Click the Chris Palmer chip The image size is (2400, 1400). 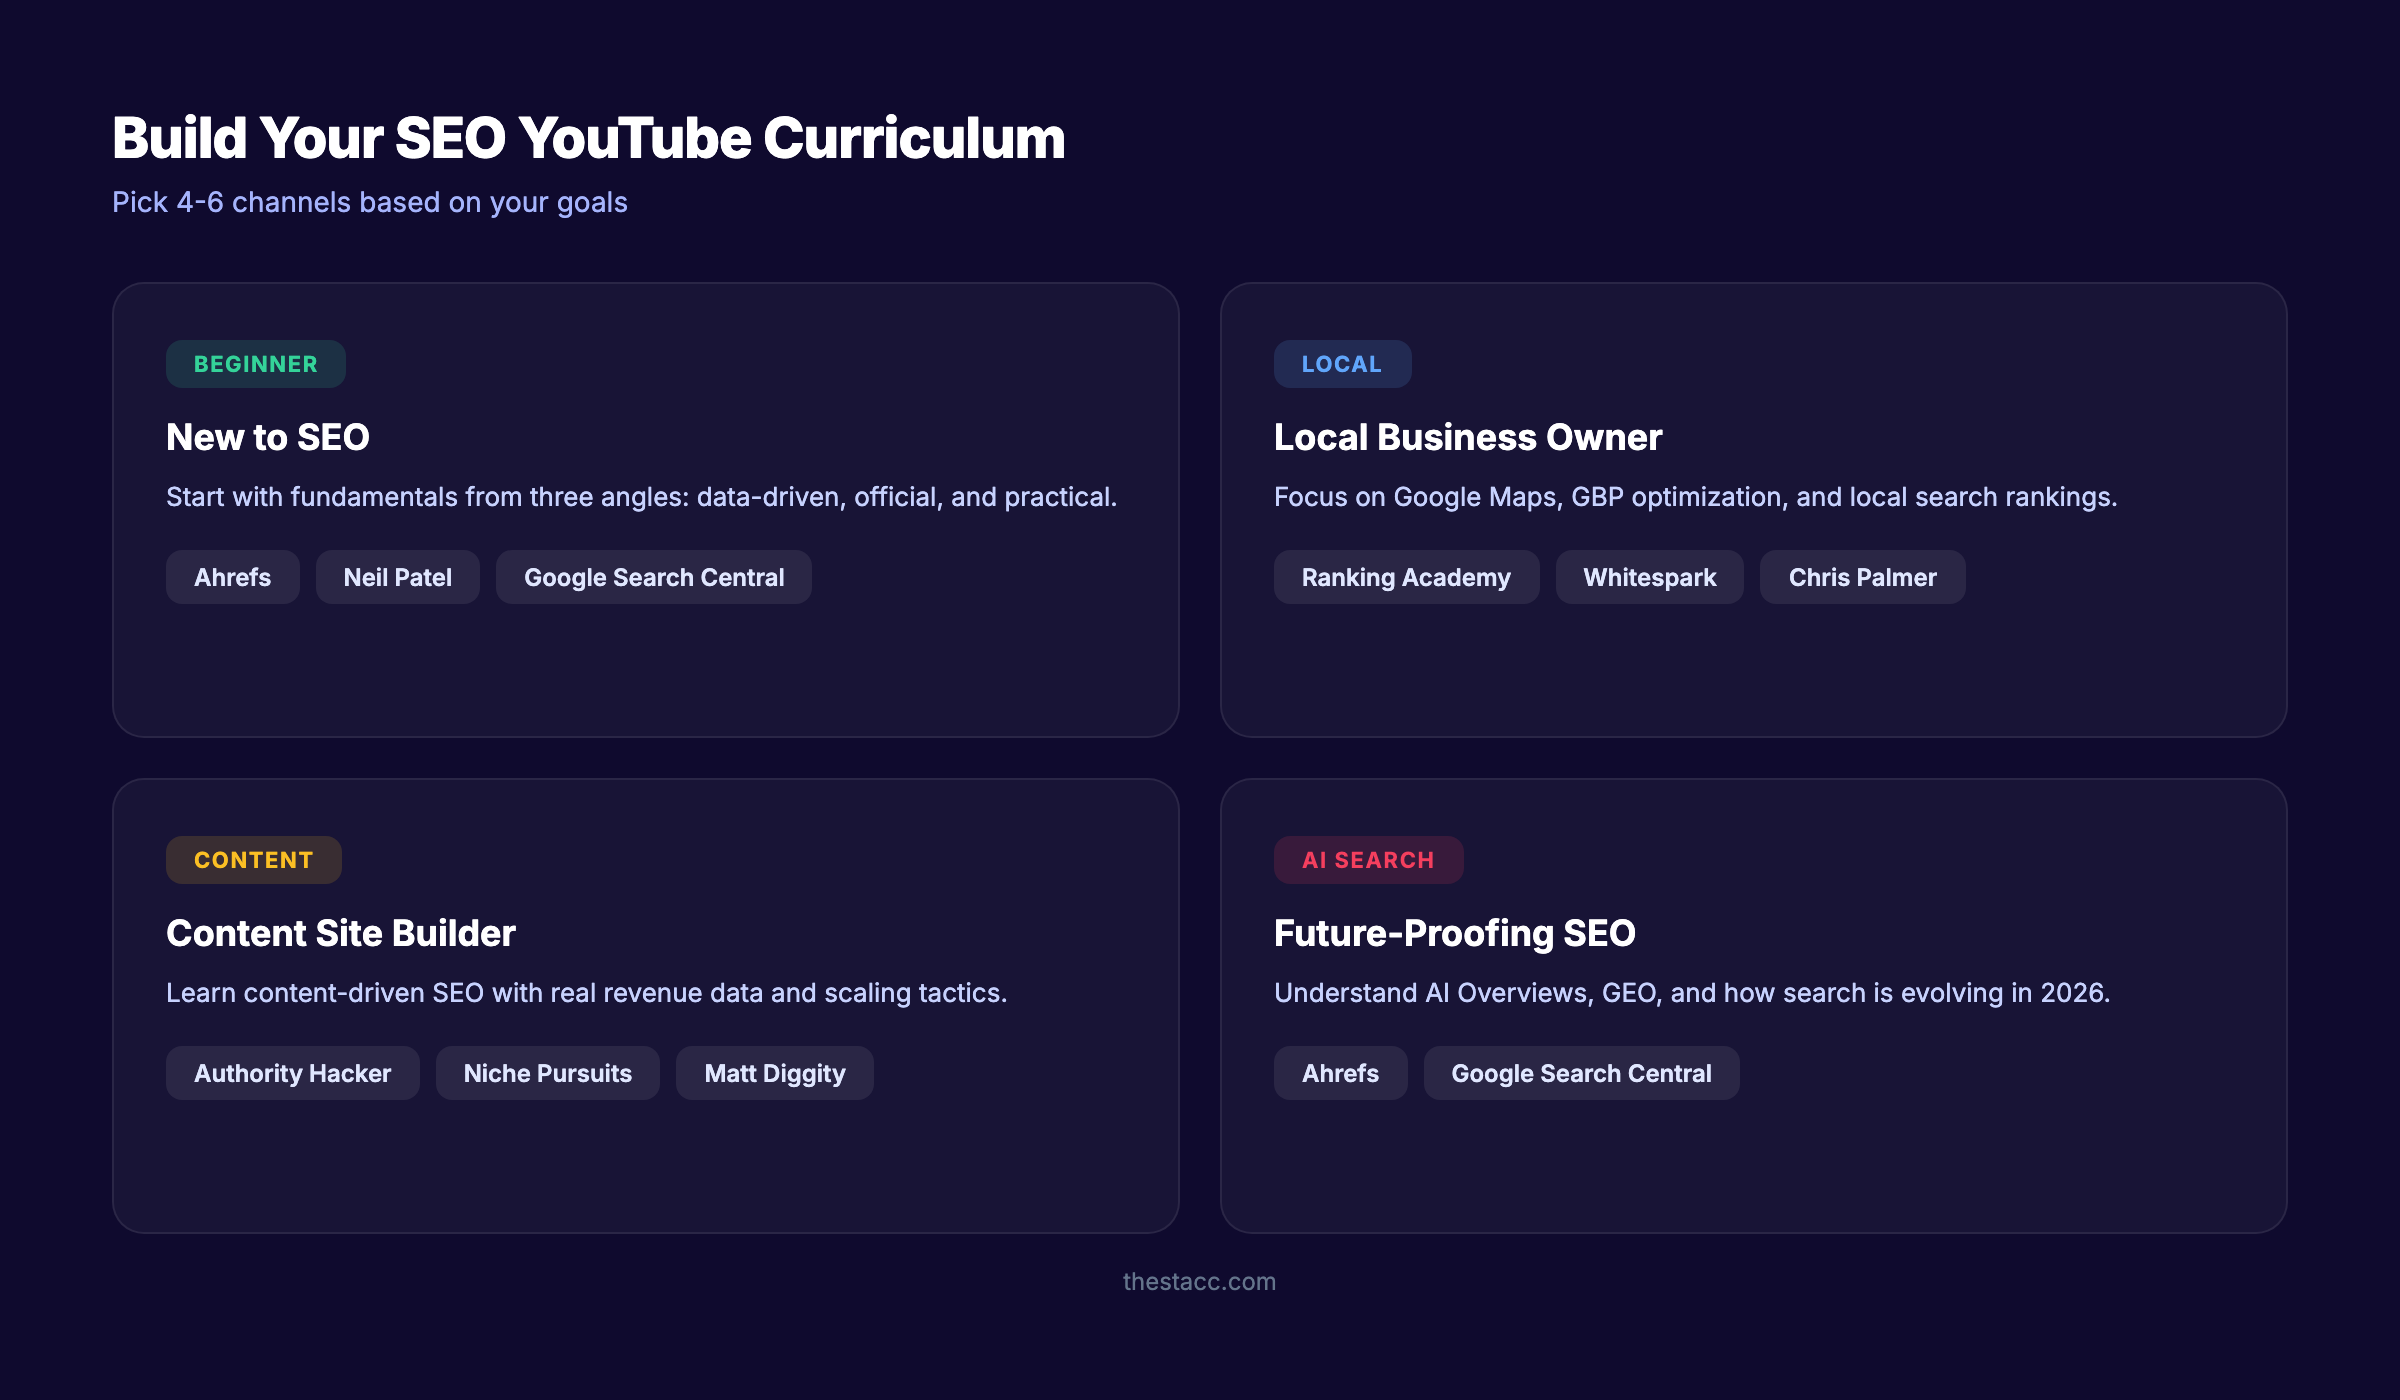coord(1861,577)
